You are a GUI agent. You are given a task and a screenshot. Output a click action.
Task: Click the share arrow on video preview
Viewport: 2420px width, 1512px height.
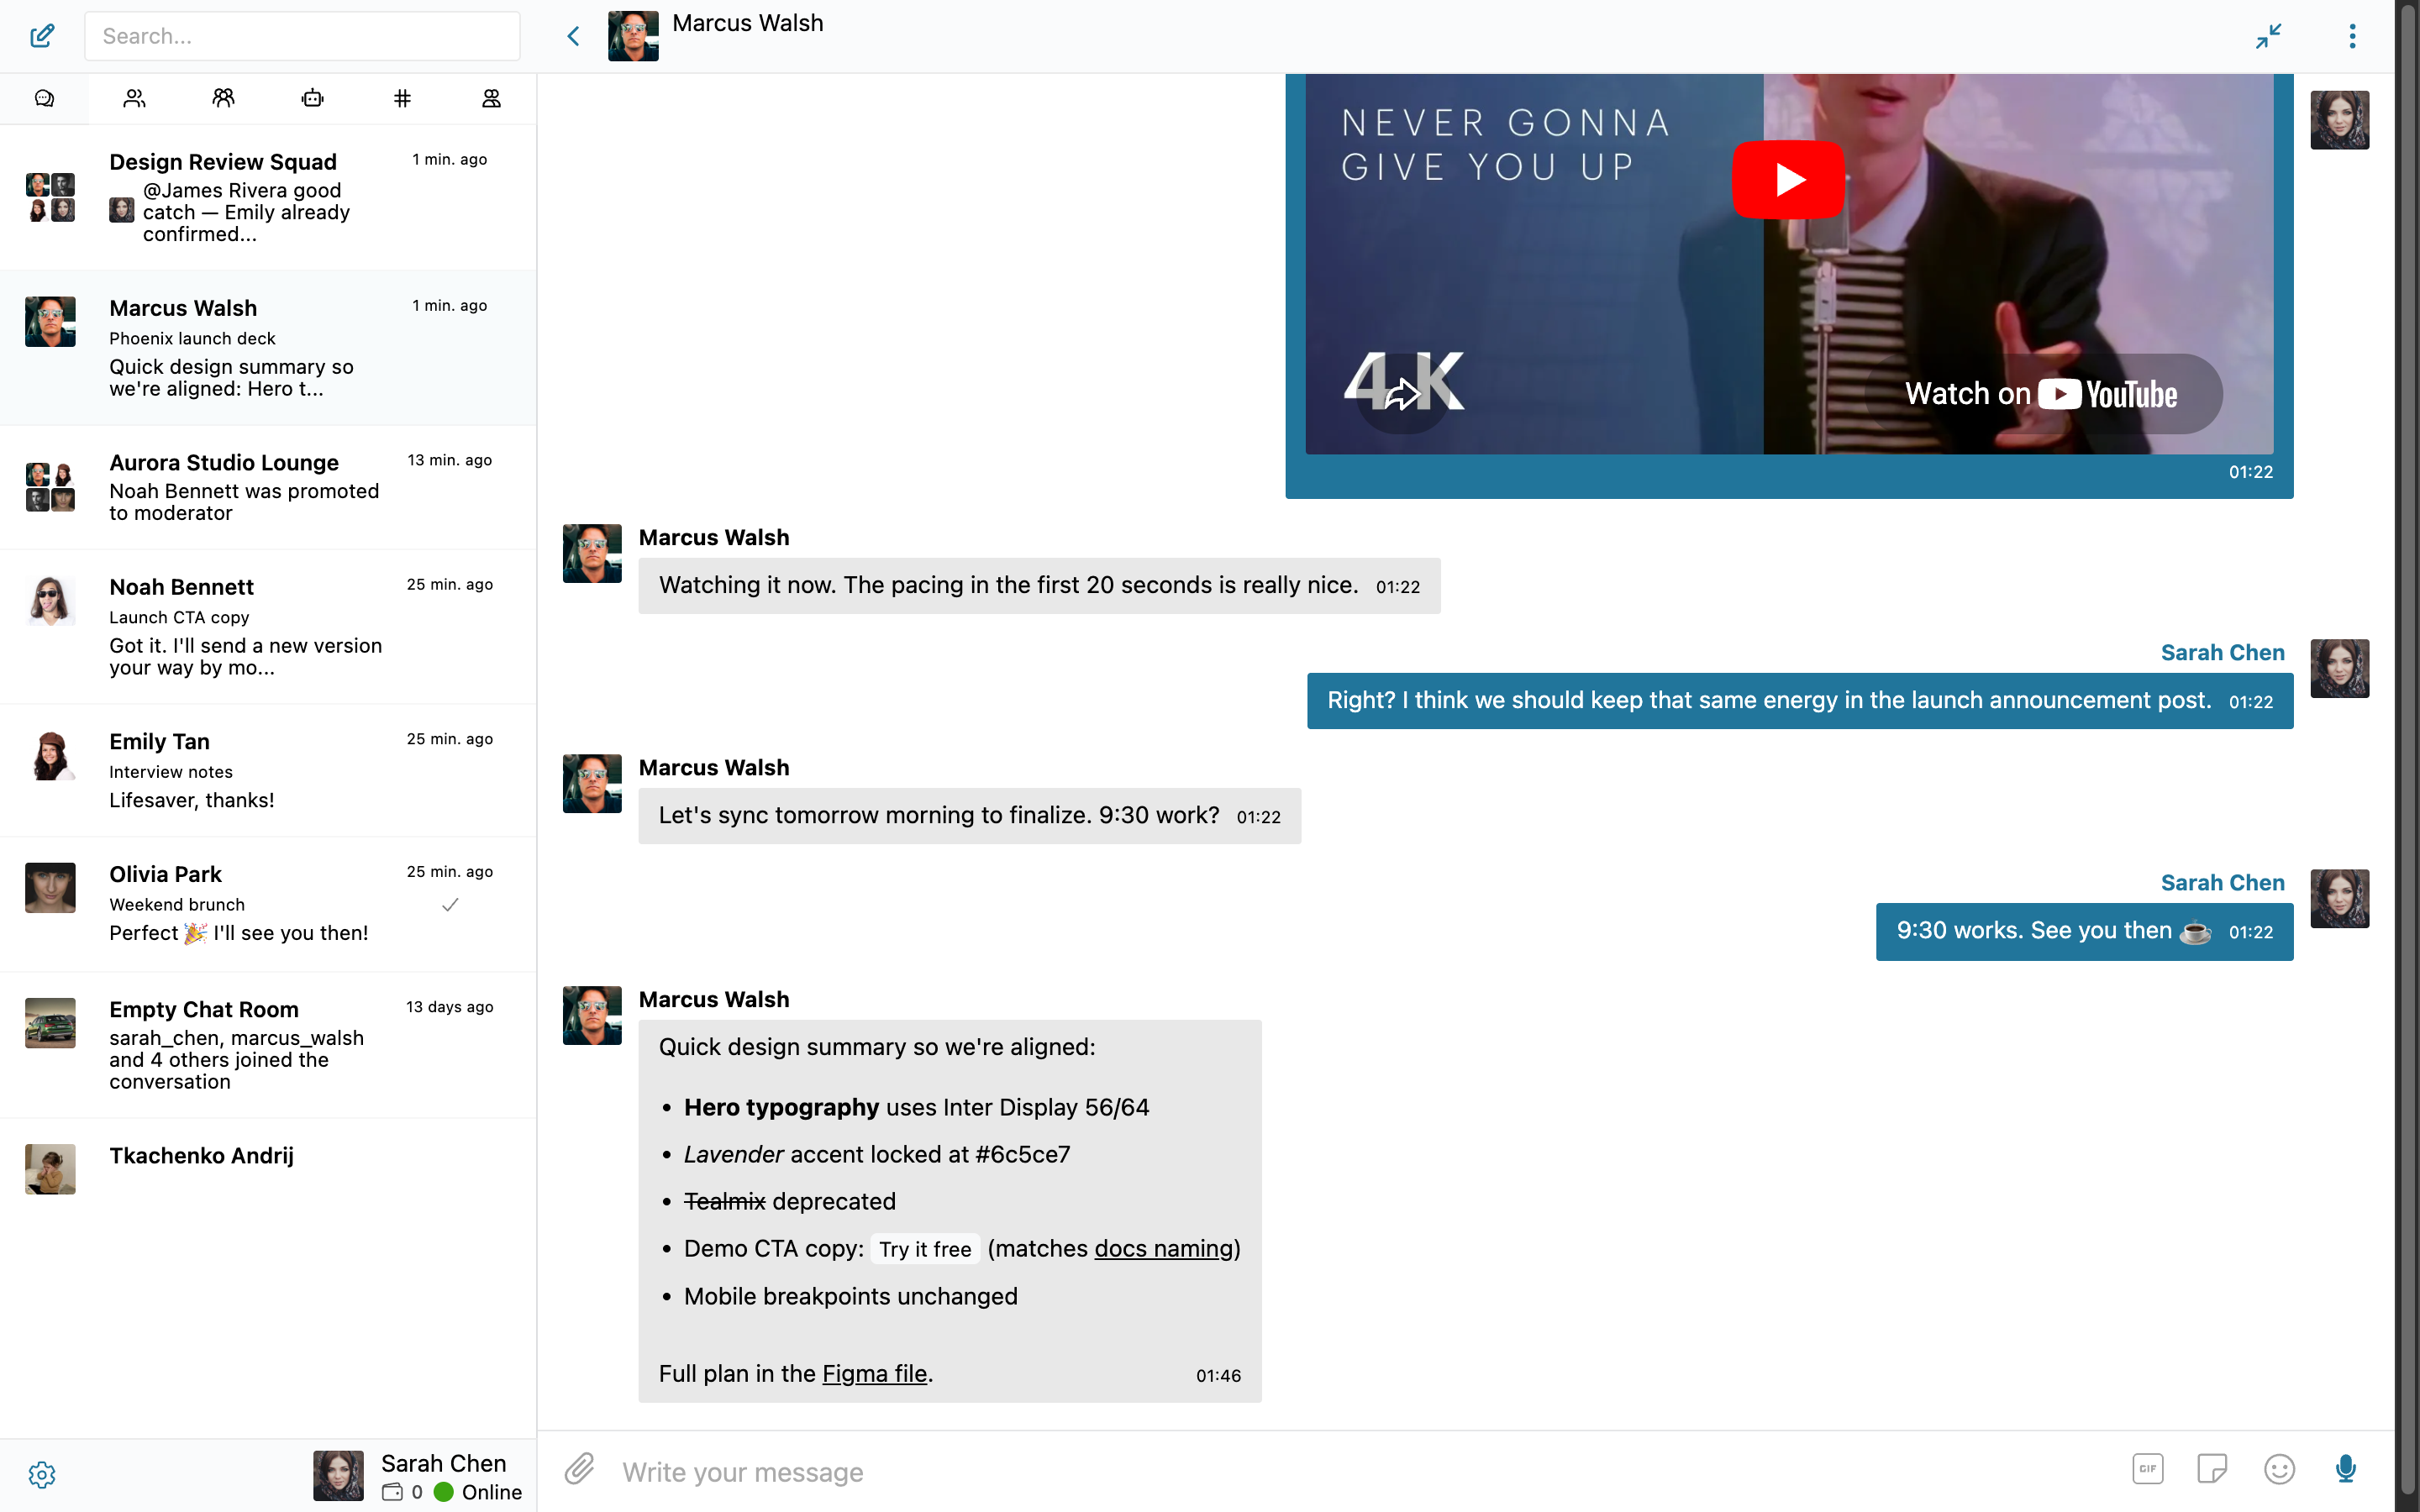(1402, 394)
